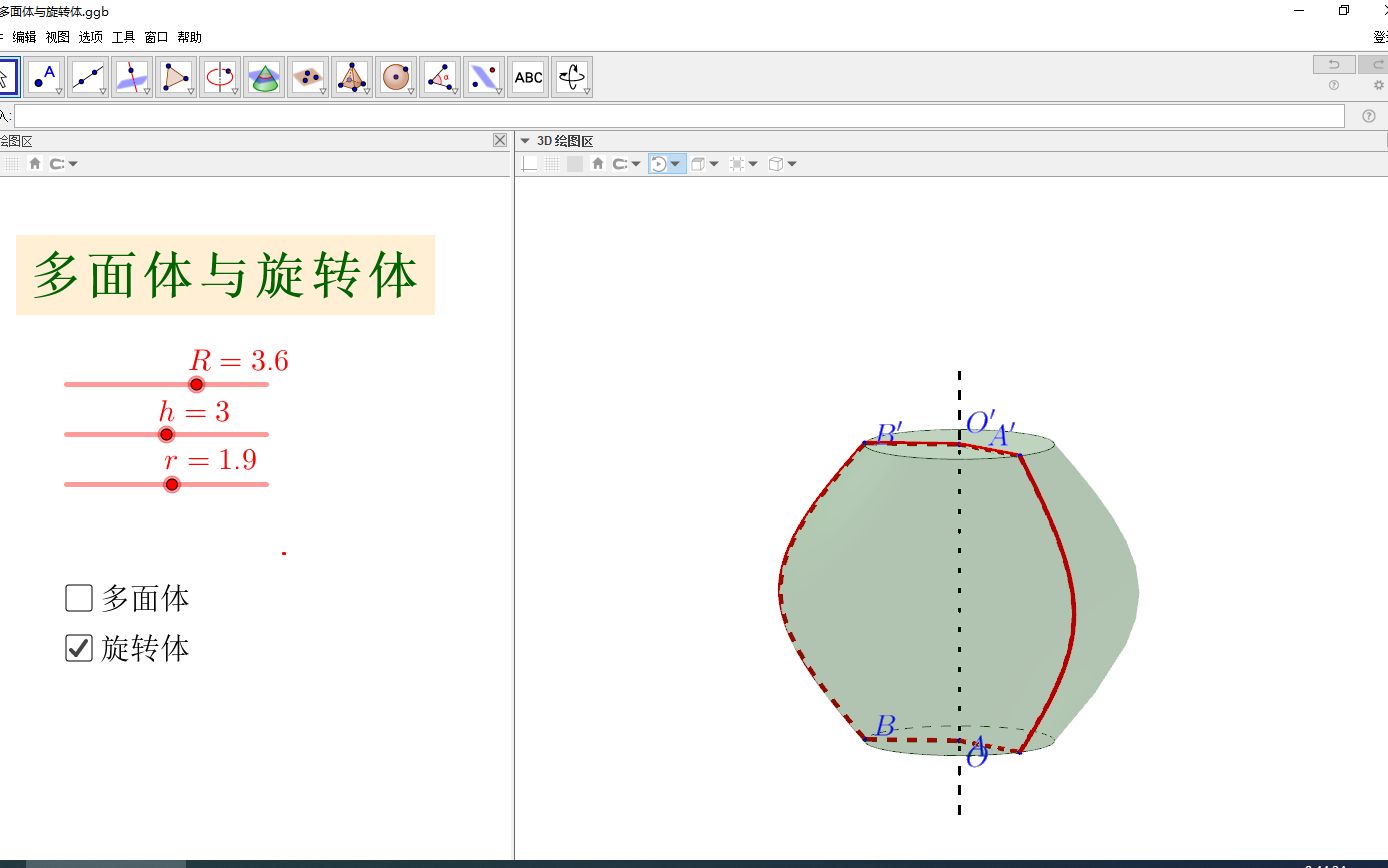Expand the Polygon tool submenu arrow
The width and height of the screenshot is (1388, 868).
(191, 91)
